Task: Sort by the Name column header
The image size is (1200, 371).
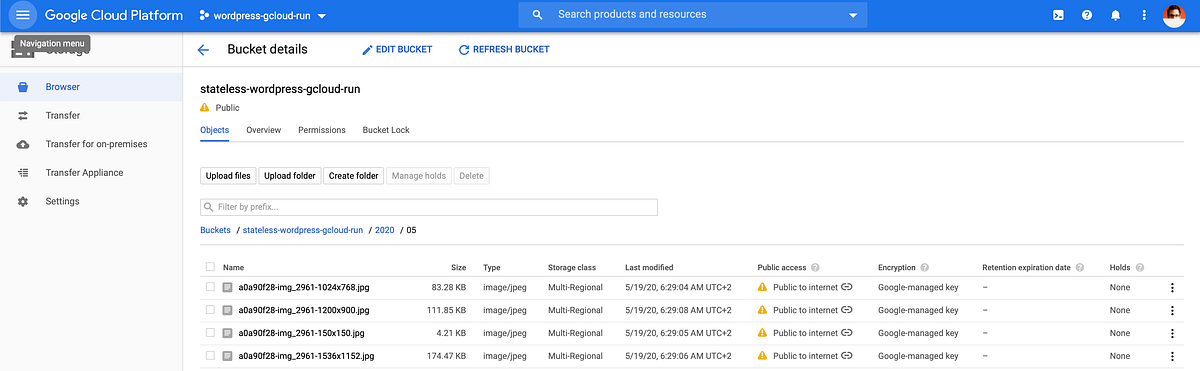Action: click(233, 268)
